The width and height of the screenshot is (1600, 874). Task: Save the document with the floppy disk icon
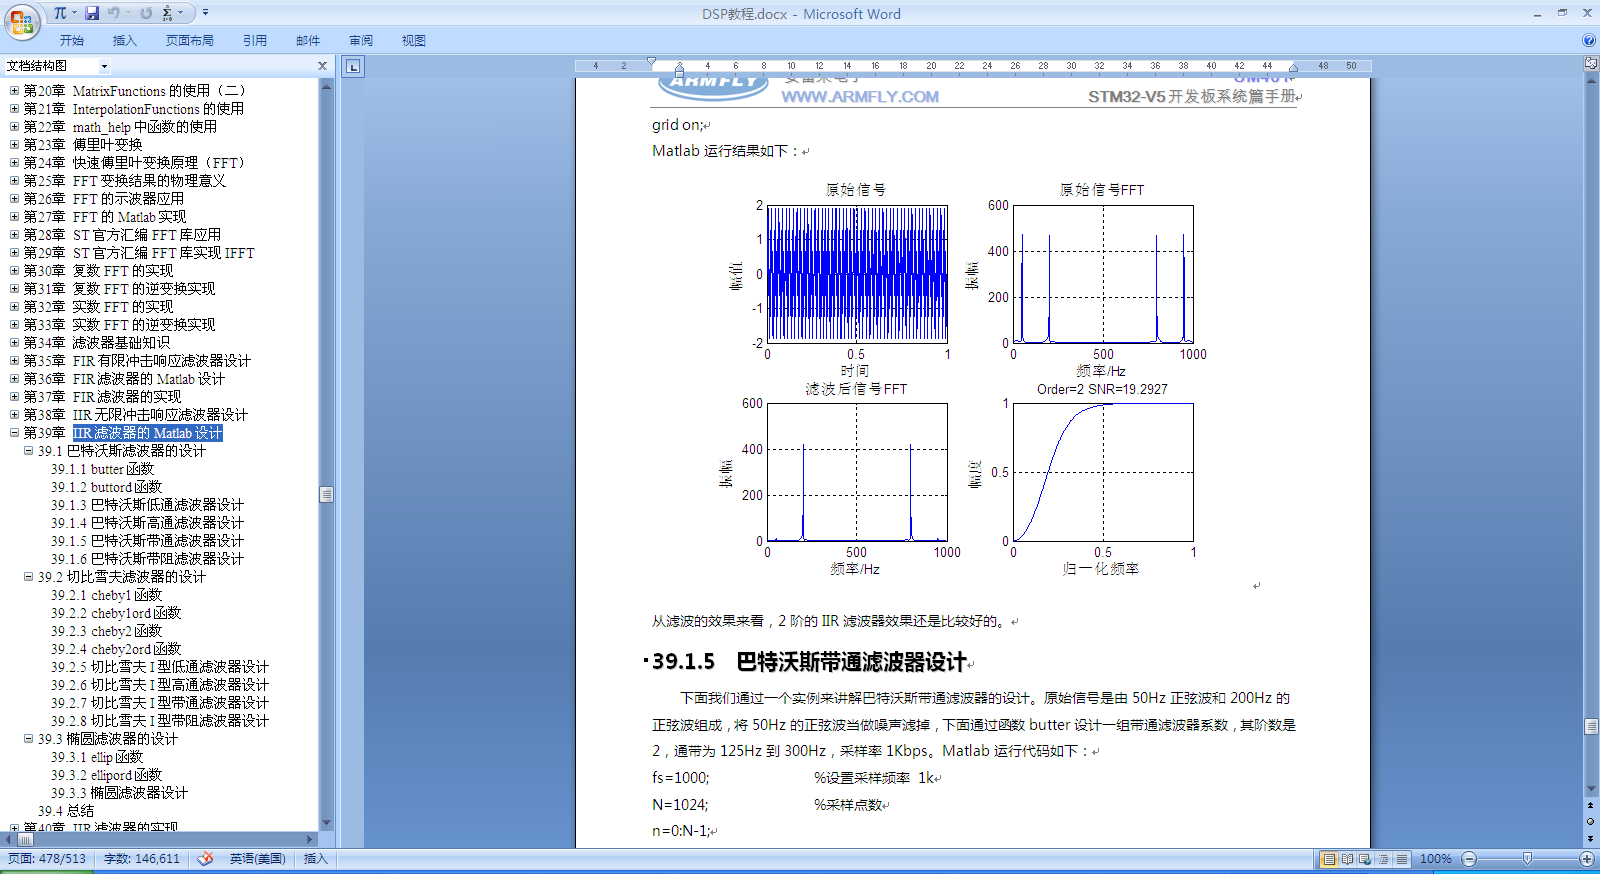click(x=92, y=13)
